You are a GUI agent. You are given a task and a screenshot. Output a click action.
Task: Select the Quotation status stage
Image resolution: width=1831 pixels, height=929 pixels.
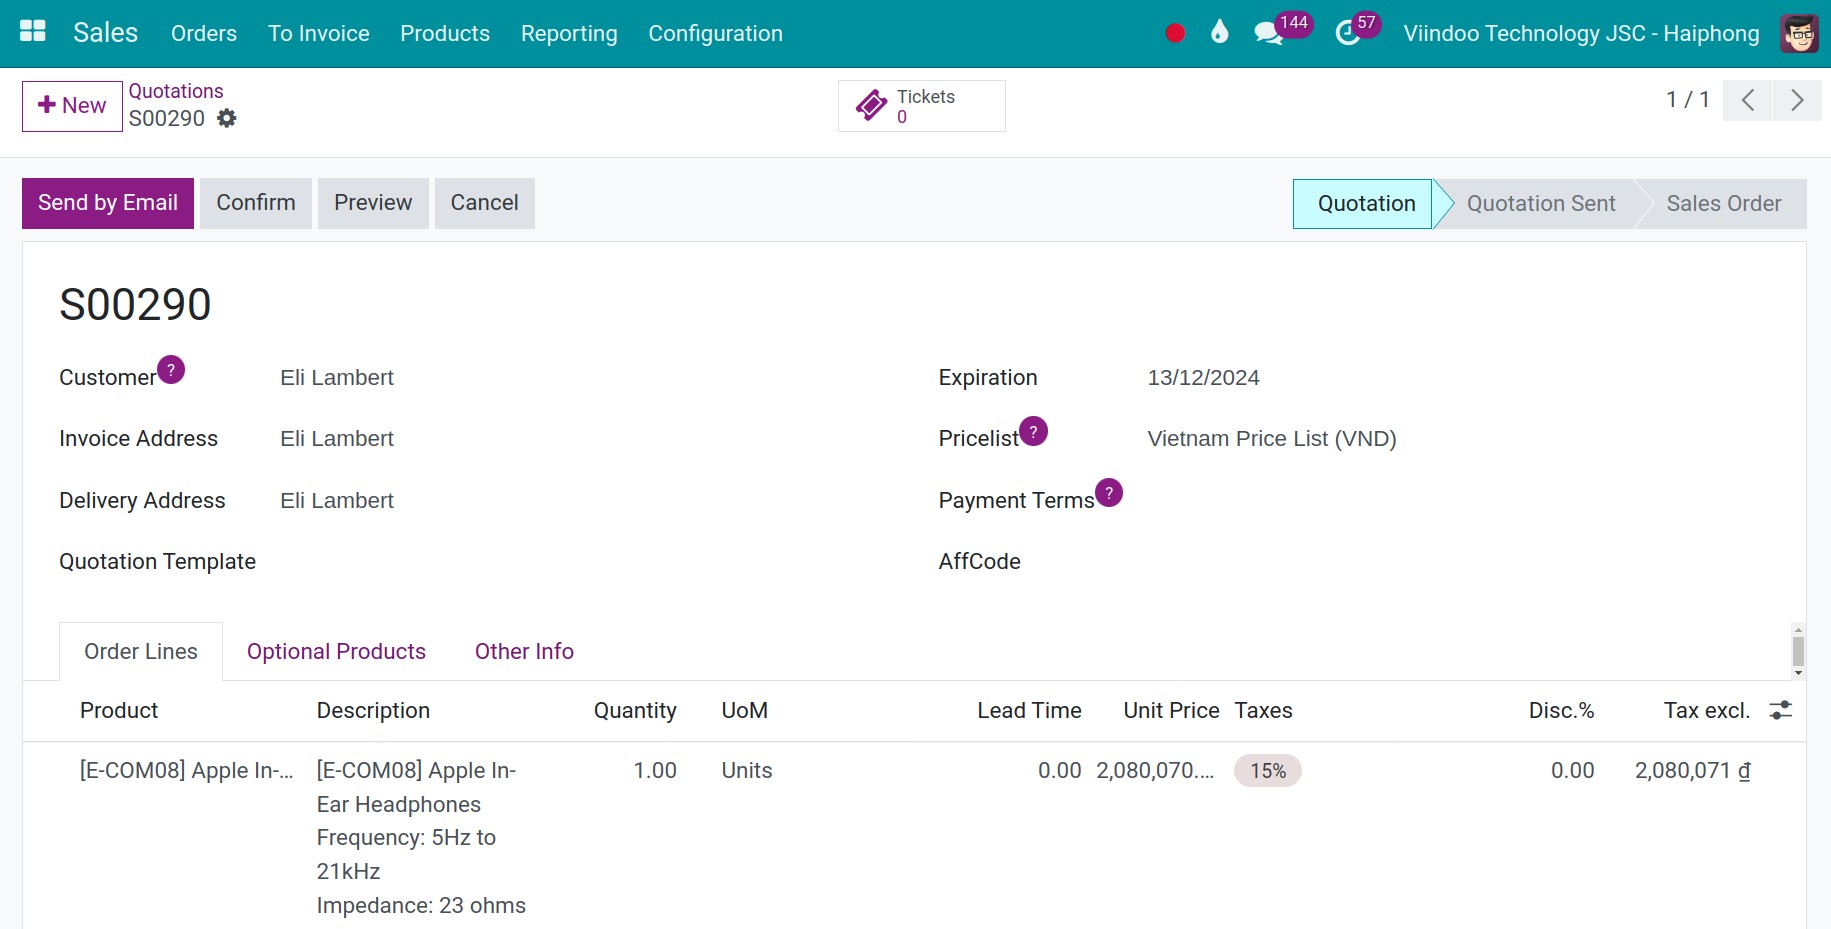coord(1366,204)
